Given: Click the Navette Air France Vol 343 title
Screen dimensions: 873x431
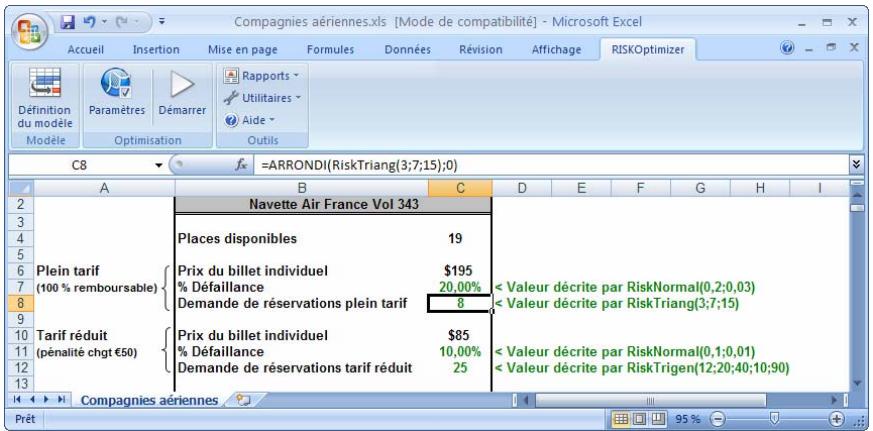Looking at the screenshot, I should [333, 204].
